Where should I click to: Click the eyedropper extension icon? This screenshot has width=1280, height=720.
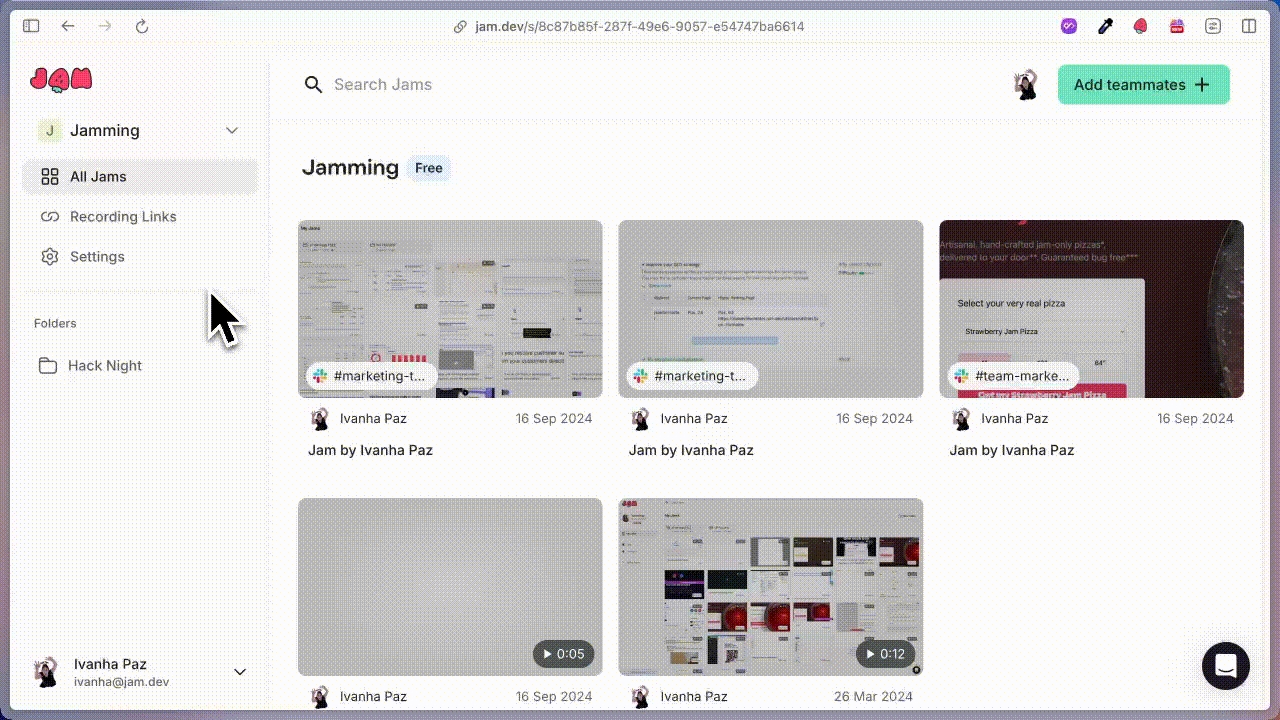coord(1105,27)
